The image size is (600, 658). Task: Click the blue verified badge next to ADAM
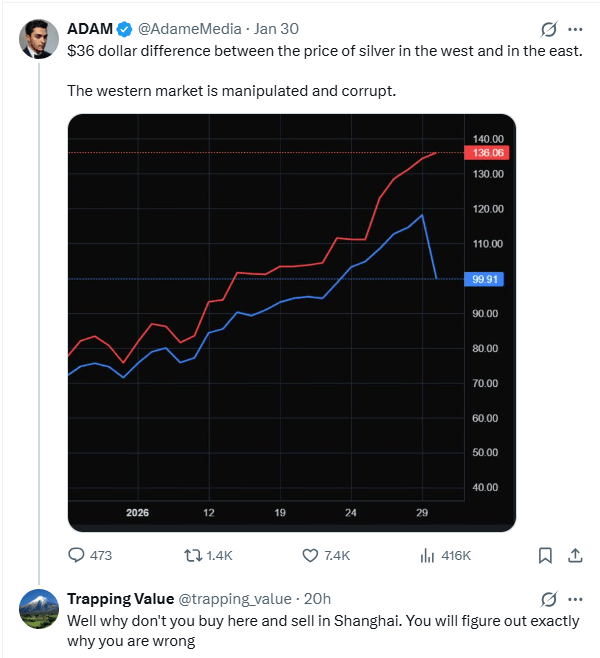pyautogui.click(x=126, y=29)
